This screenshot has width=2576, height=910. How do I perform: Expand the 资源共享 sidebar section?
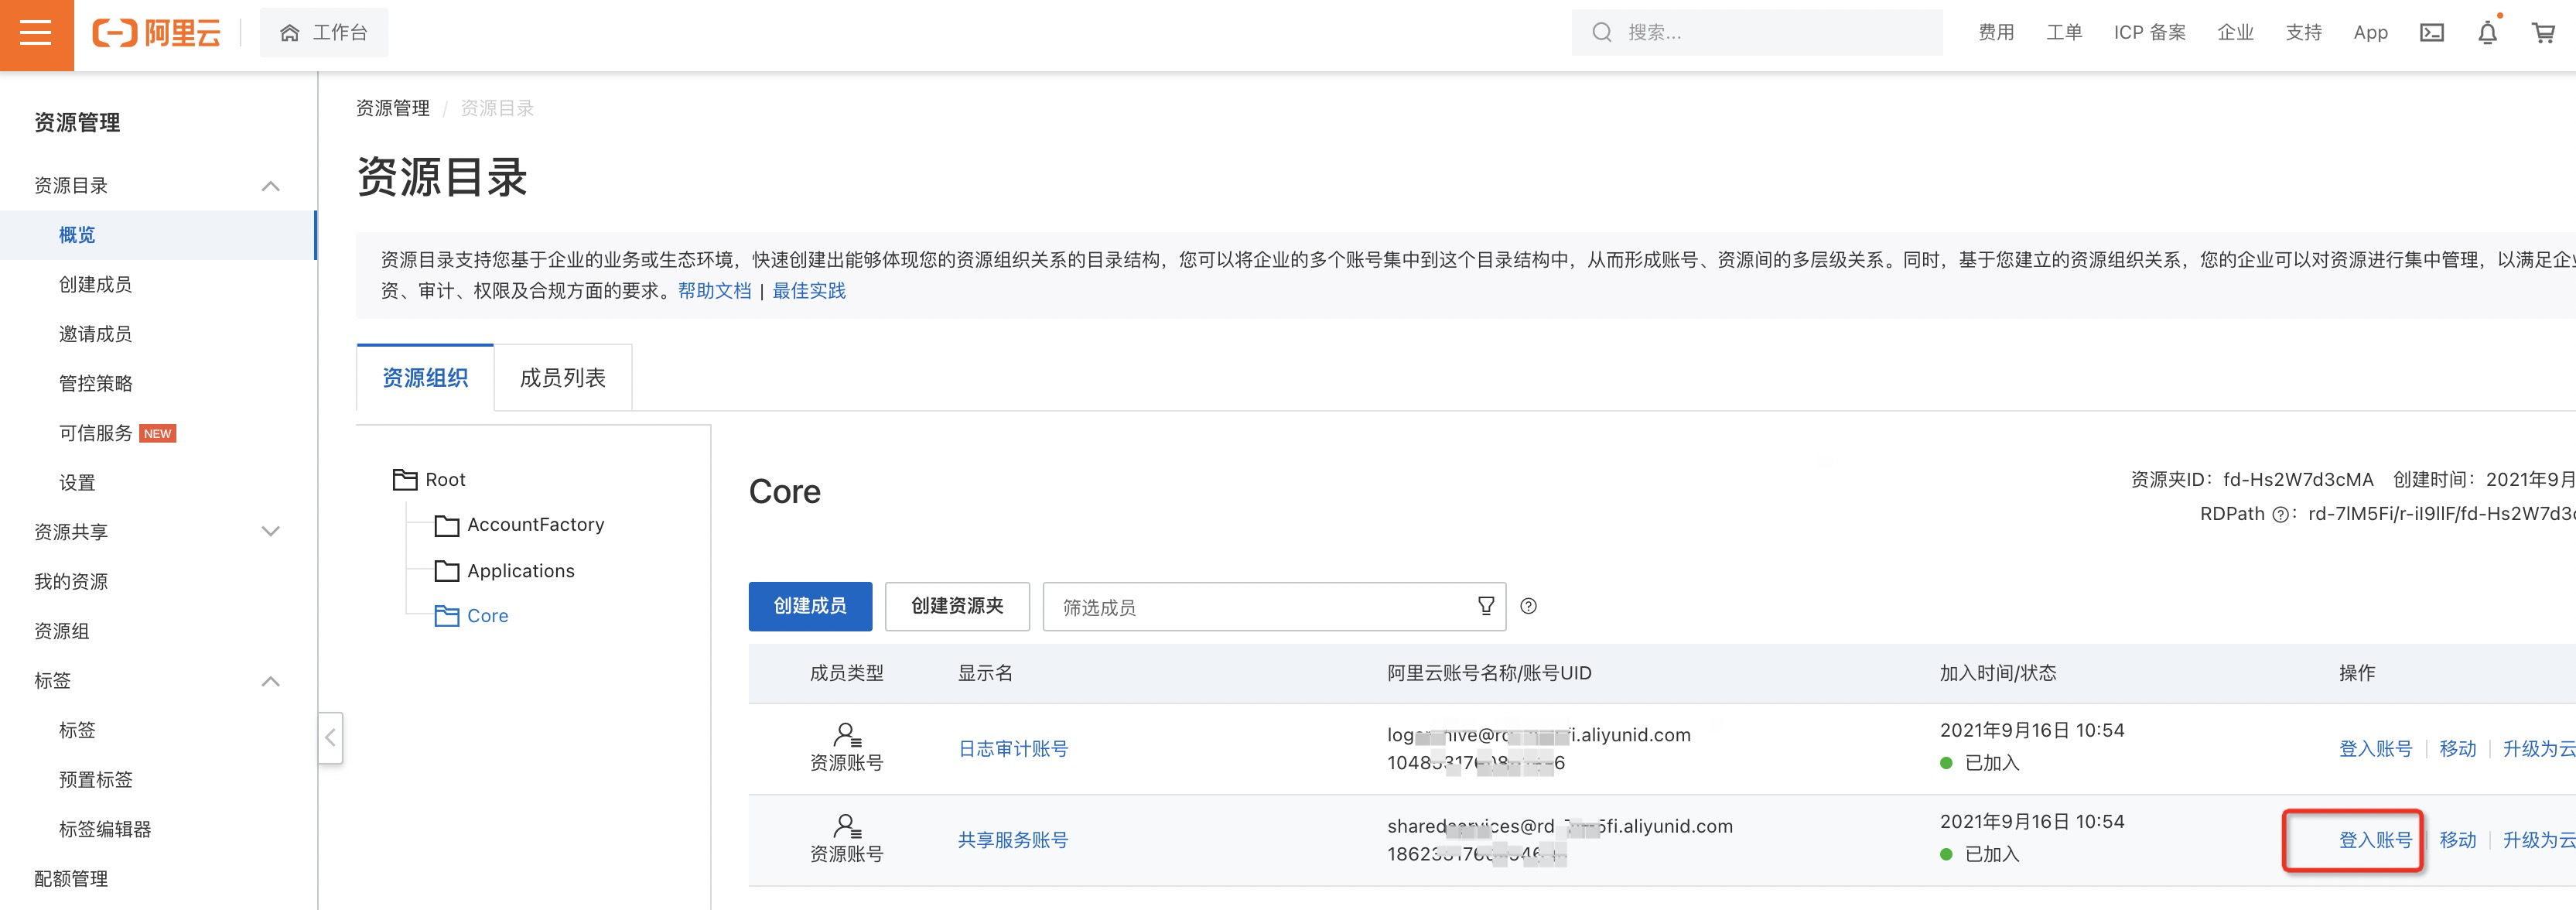pyautogui.click(x=270, y=532)
